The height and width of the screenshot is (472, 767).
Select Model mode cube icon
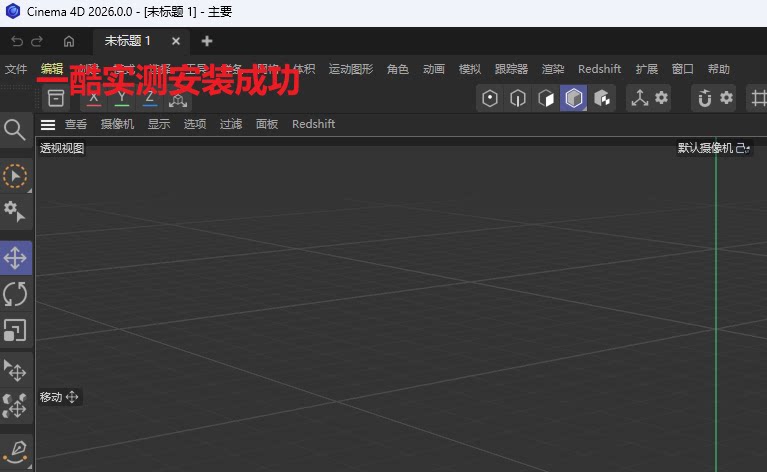tap(573, 98)
